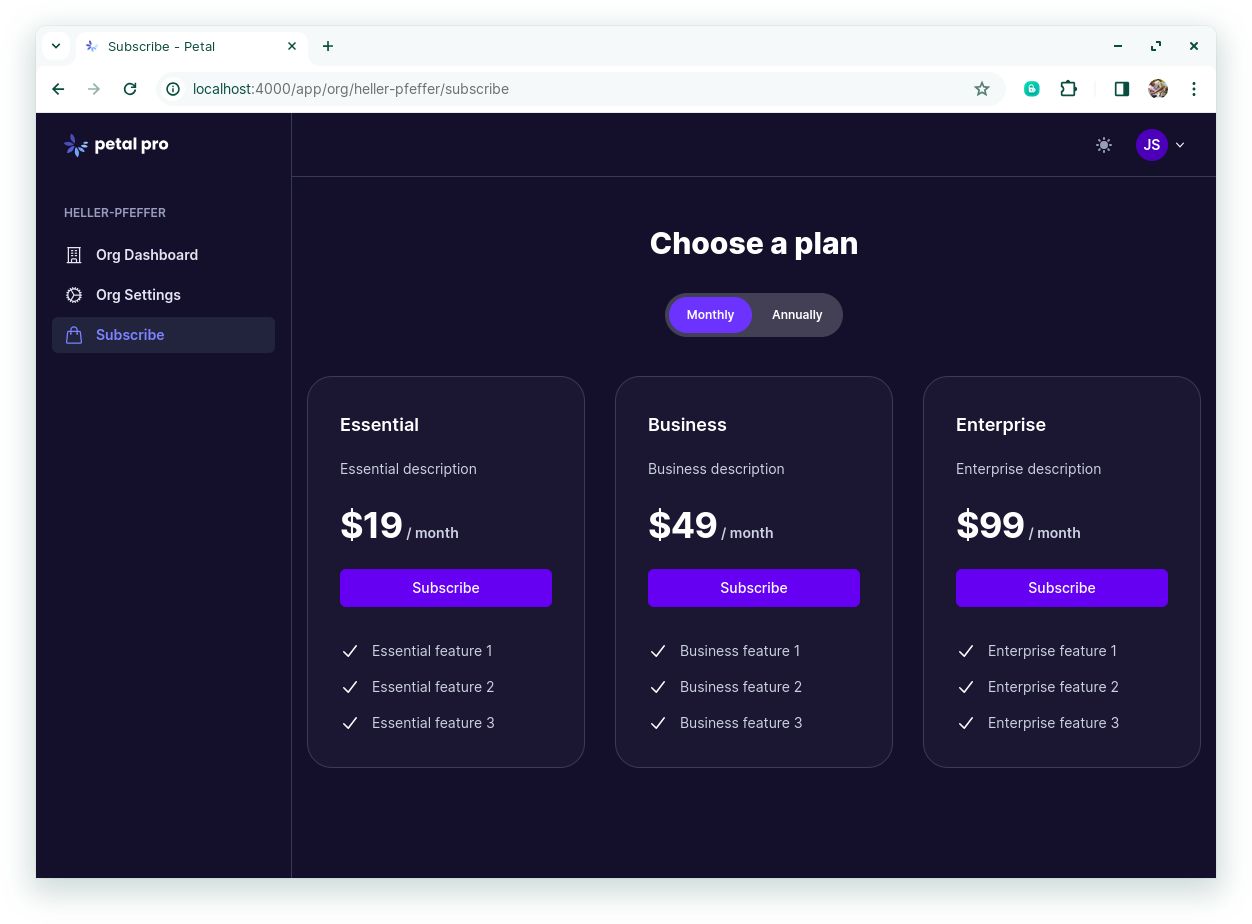The width and height of the screenshot is (1252, 924).
Task: Expand the chevron next to the JS avatar
Action: pyautogui.click(x=1180, y=145)
